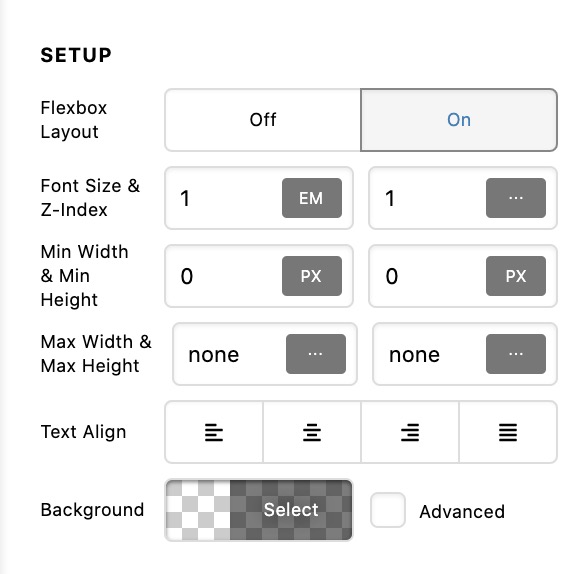Enable the Advanced background checkbox
The height and width of the screenshot is (574, 580).
(x=388, y=510)
